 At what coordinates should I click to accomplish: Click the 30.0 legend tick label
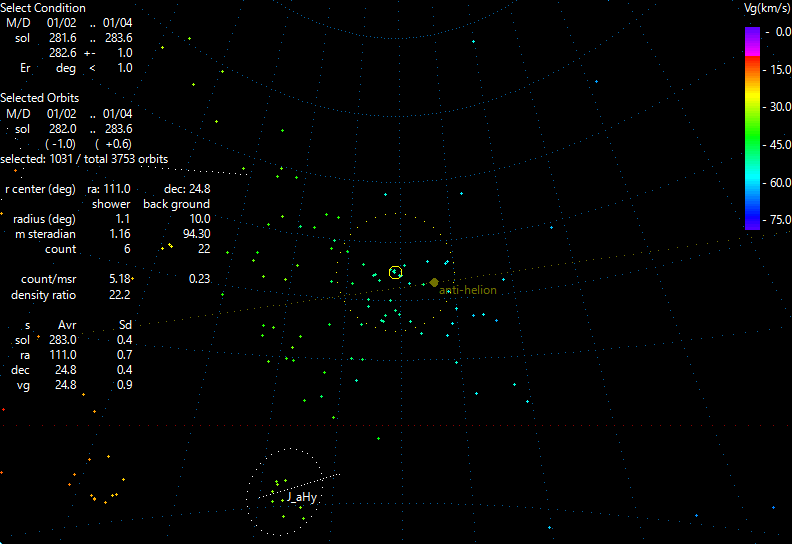point(780,107)
